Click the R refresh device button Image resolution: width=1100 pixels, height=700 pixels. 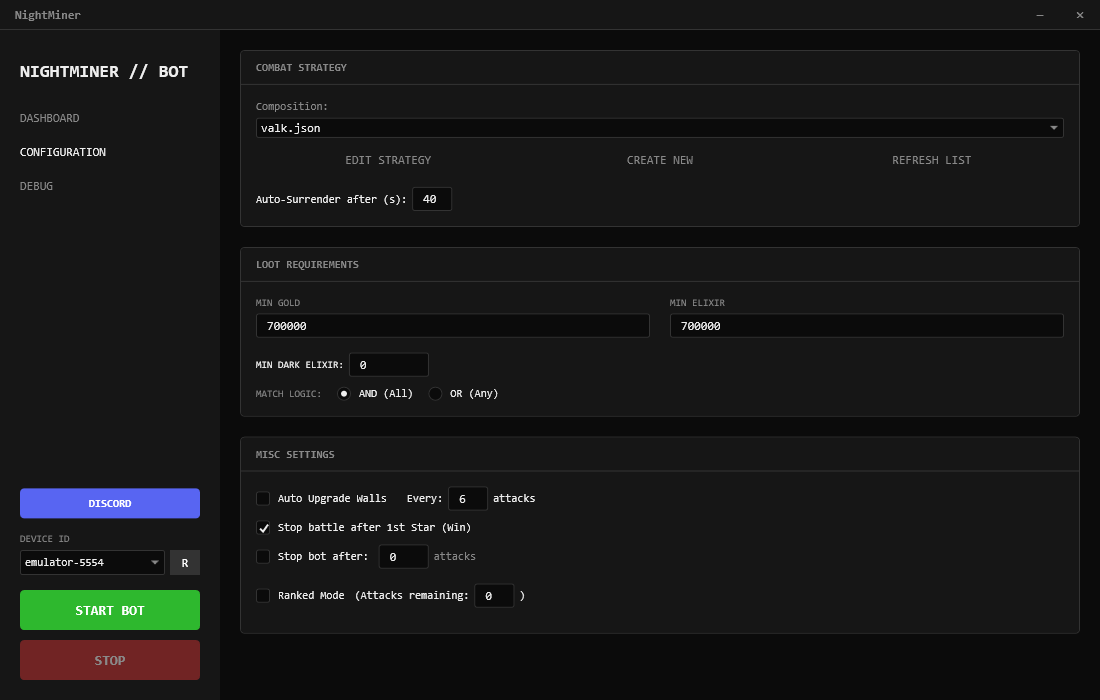(184, 563)
